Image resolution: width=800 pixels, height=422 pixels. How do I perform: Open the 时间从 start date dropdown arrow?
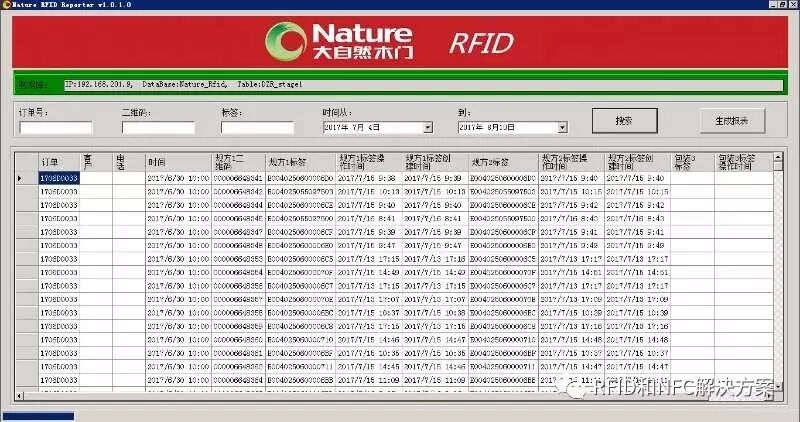coord(428,128)
